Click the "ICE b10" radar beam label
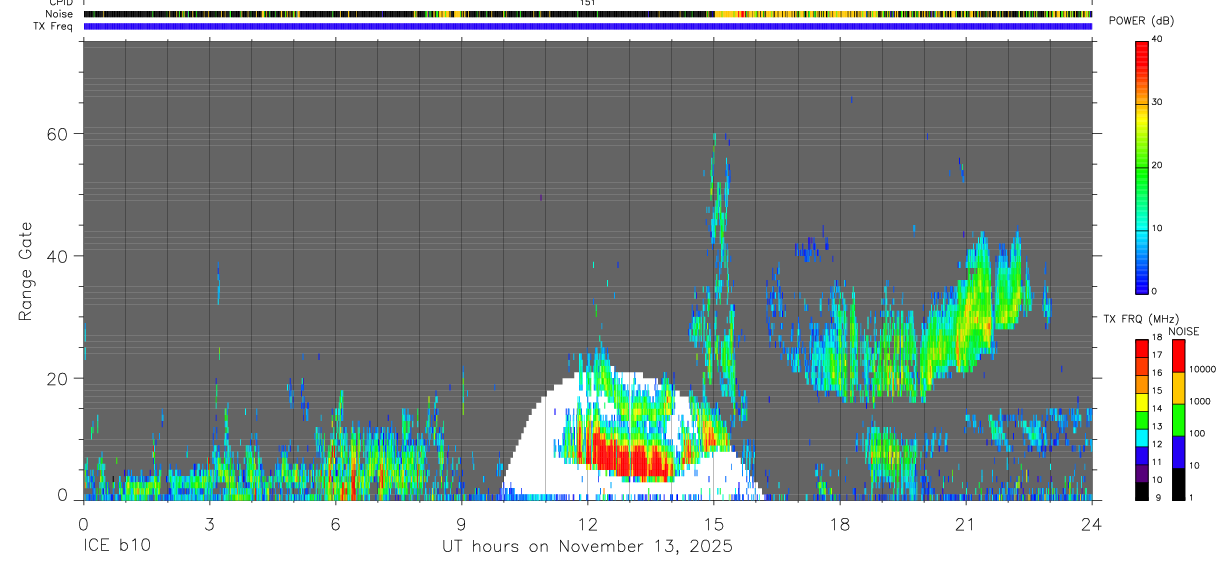The height and width of the screenshot is (567, 1228). click(115, 546)
